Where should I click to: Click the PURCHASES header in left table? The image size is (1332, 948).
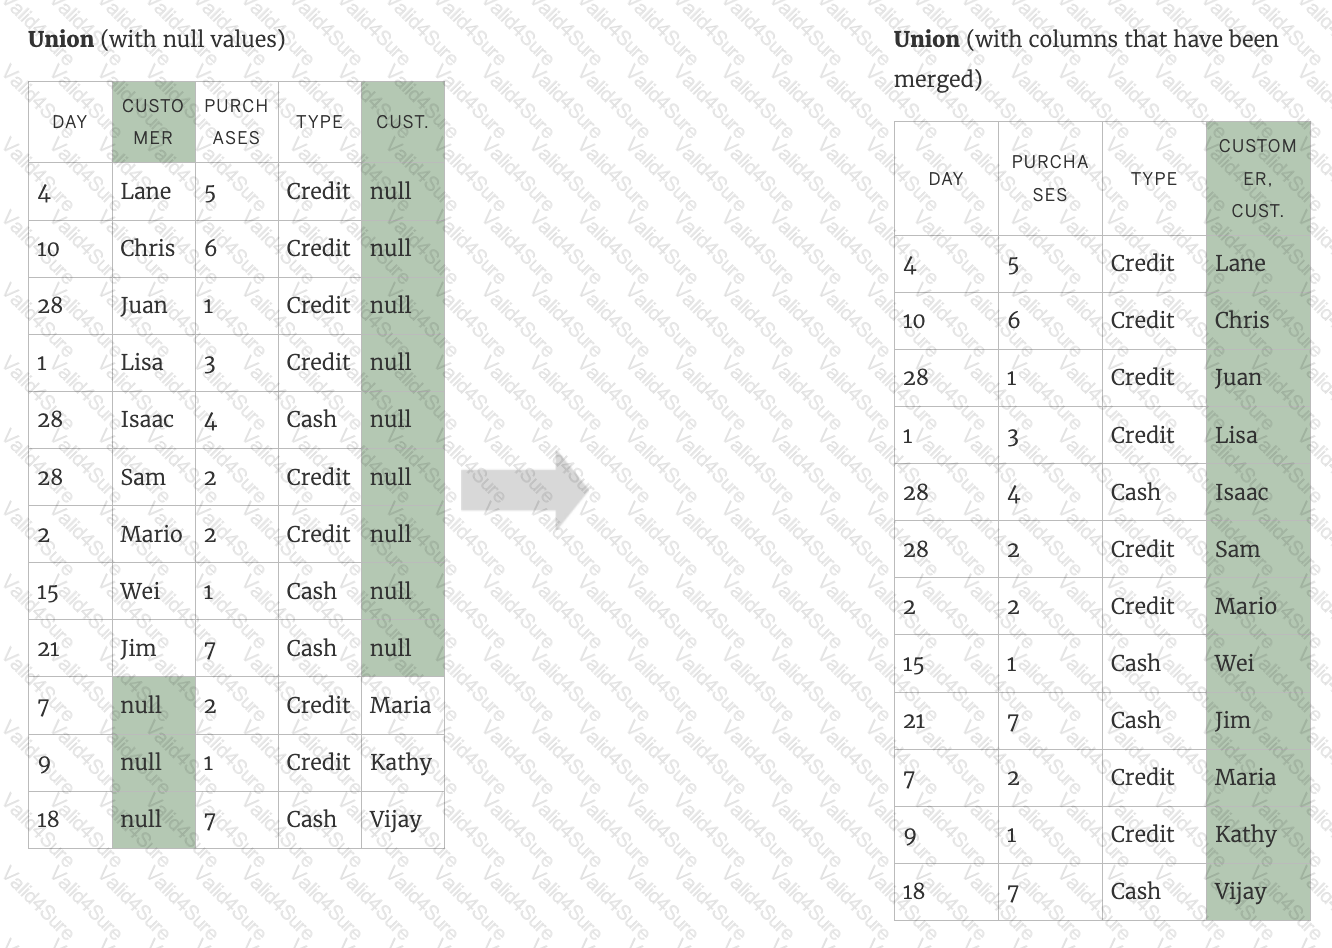(236, 122)
